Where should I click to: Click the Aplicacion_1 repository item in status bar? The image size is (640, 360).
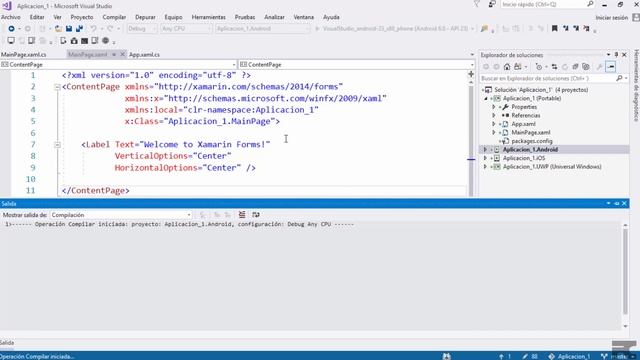569,356
